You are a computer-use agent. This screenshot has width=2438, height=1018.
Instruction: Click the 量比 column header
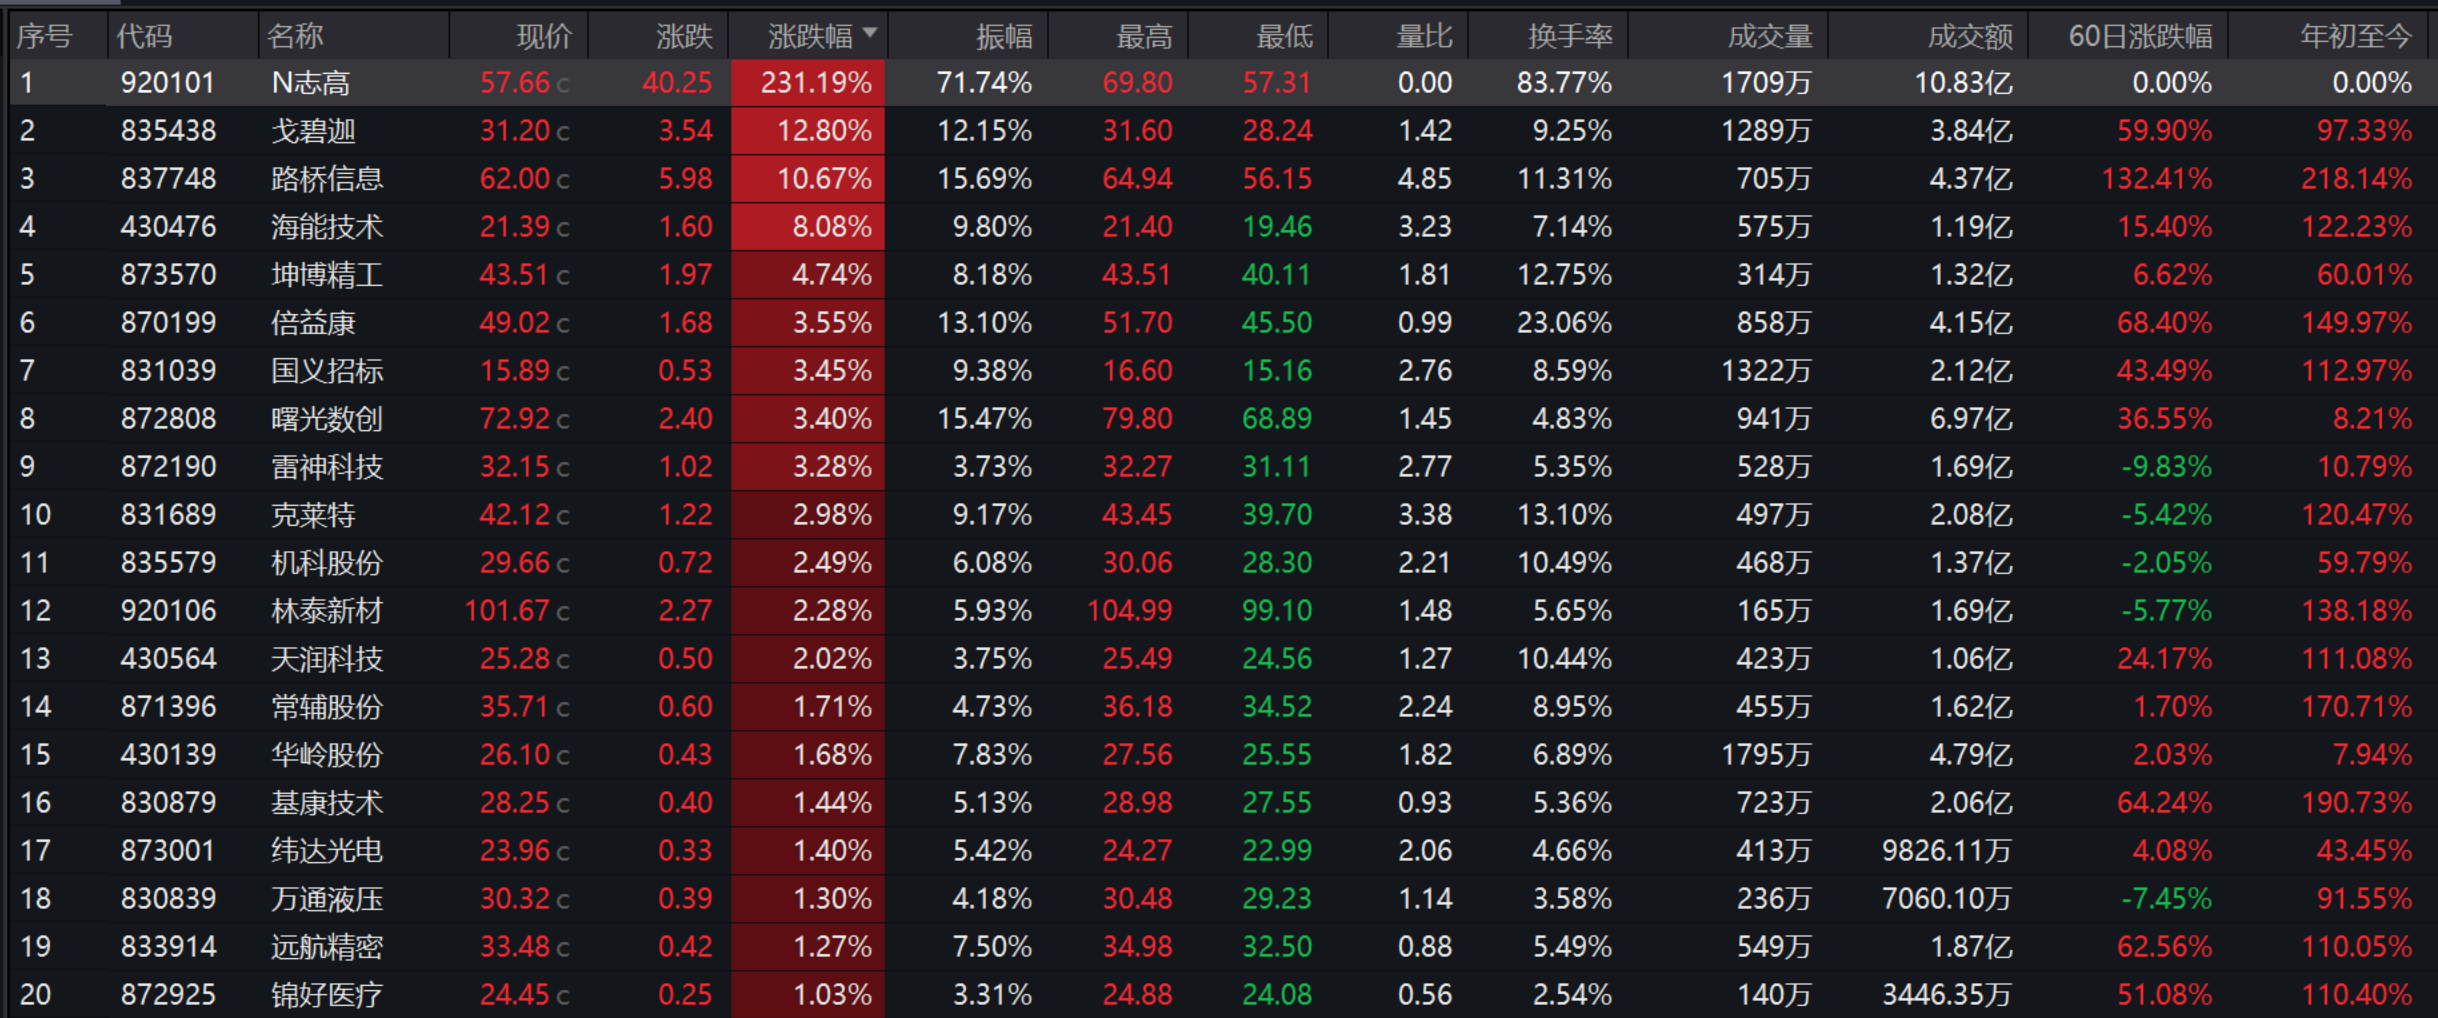point(1424,36)
